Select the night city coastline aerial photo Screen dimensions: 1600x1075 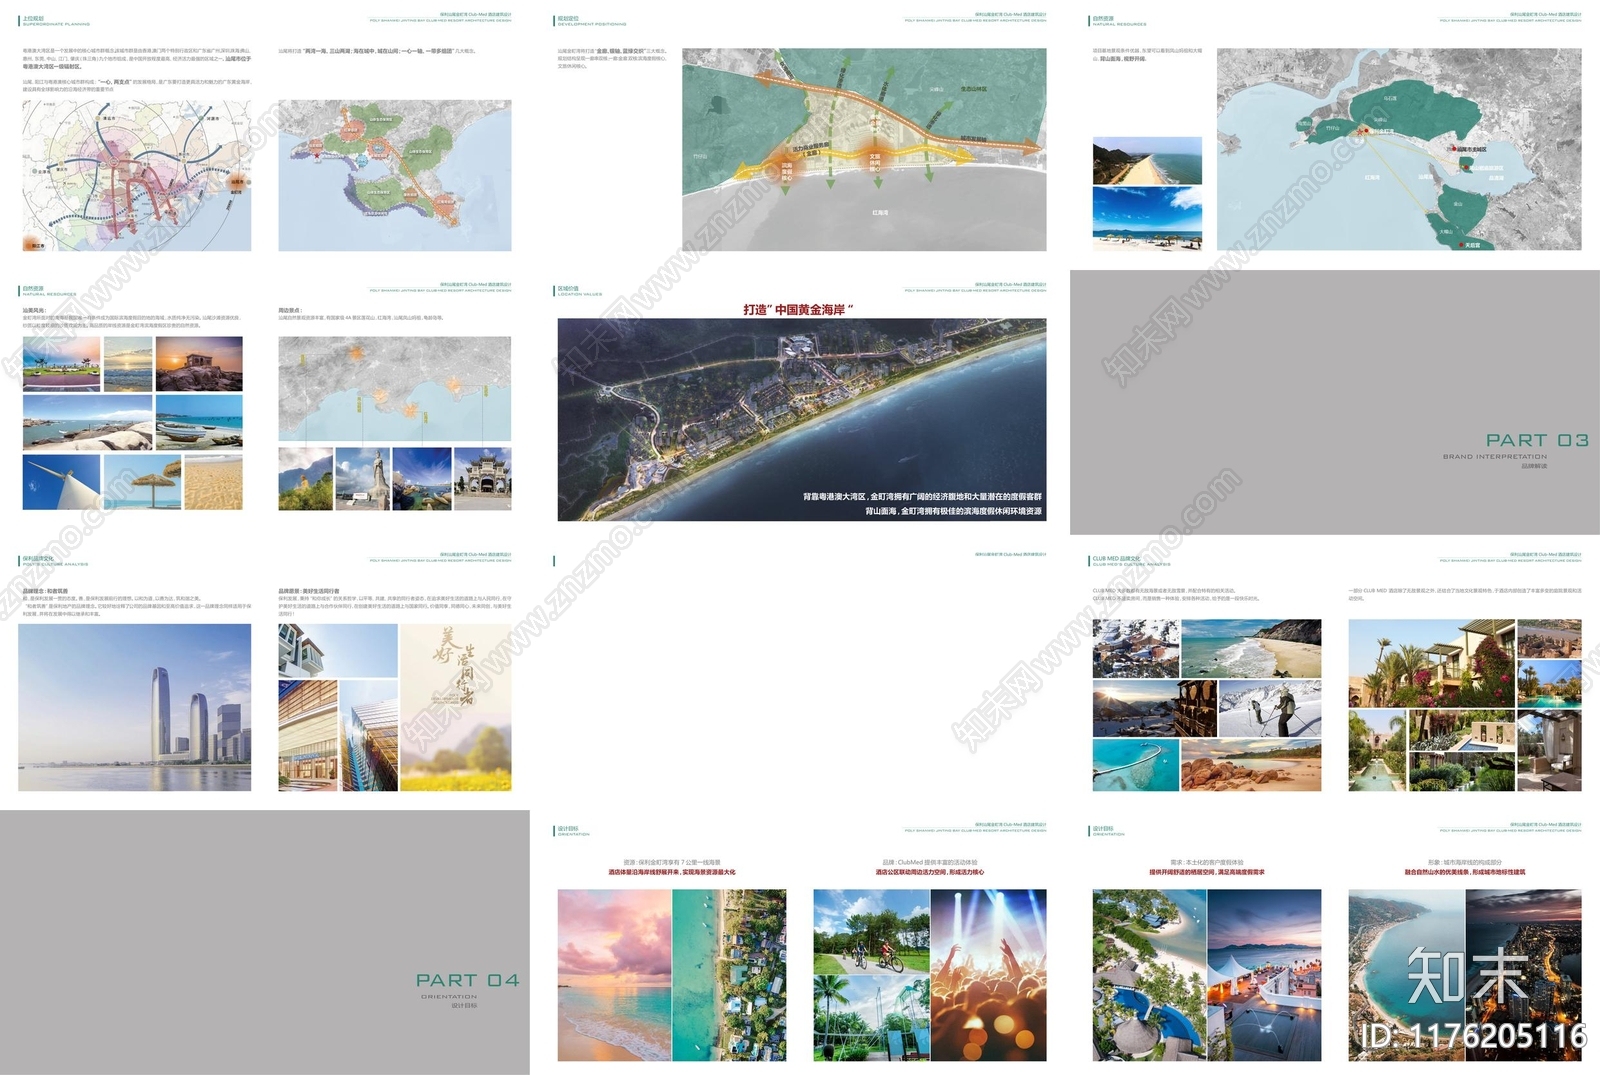click(1524, 975)
